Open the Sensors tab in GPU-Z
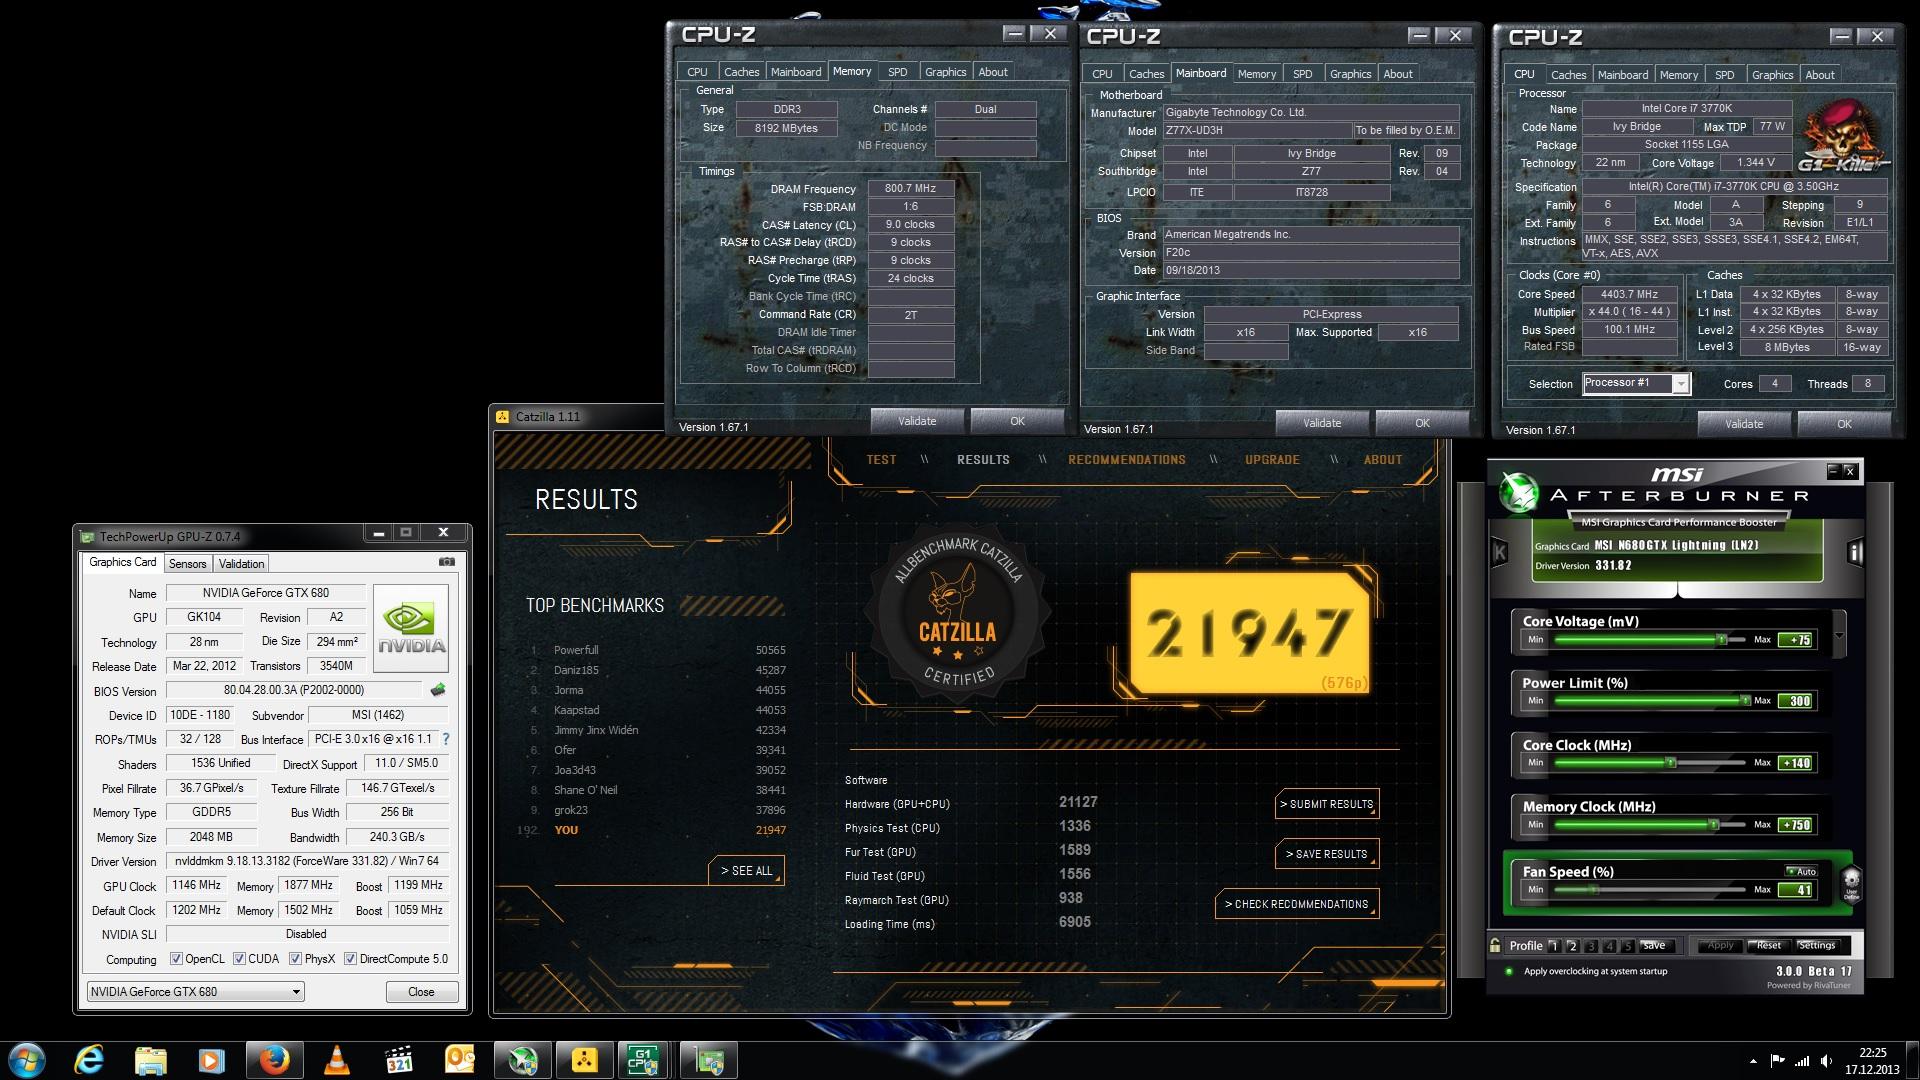The width and height of the screenshot is (1920, 1080). (x=187, y=564)
